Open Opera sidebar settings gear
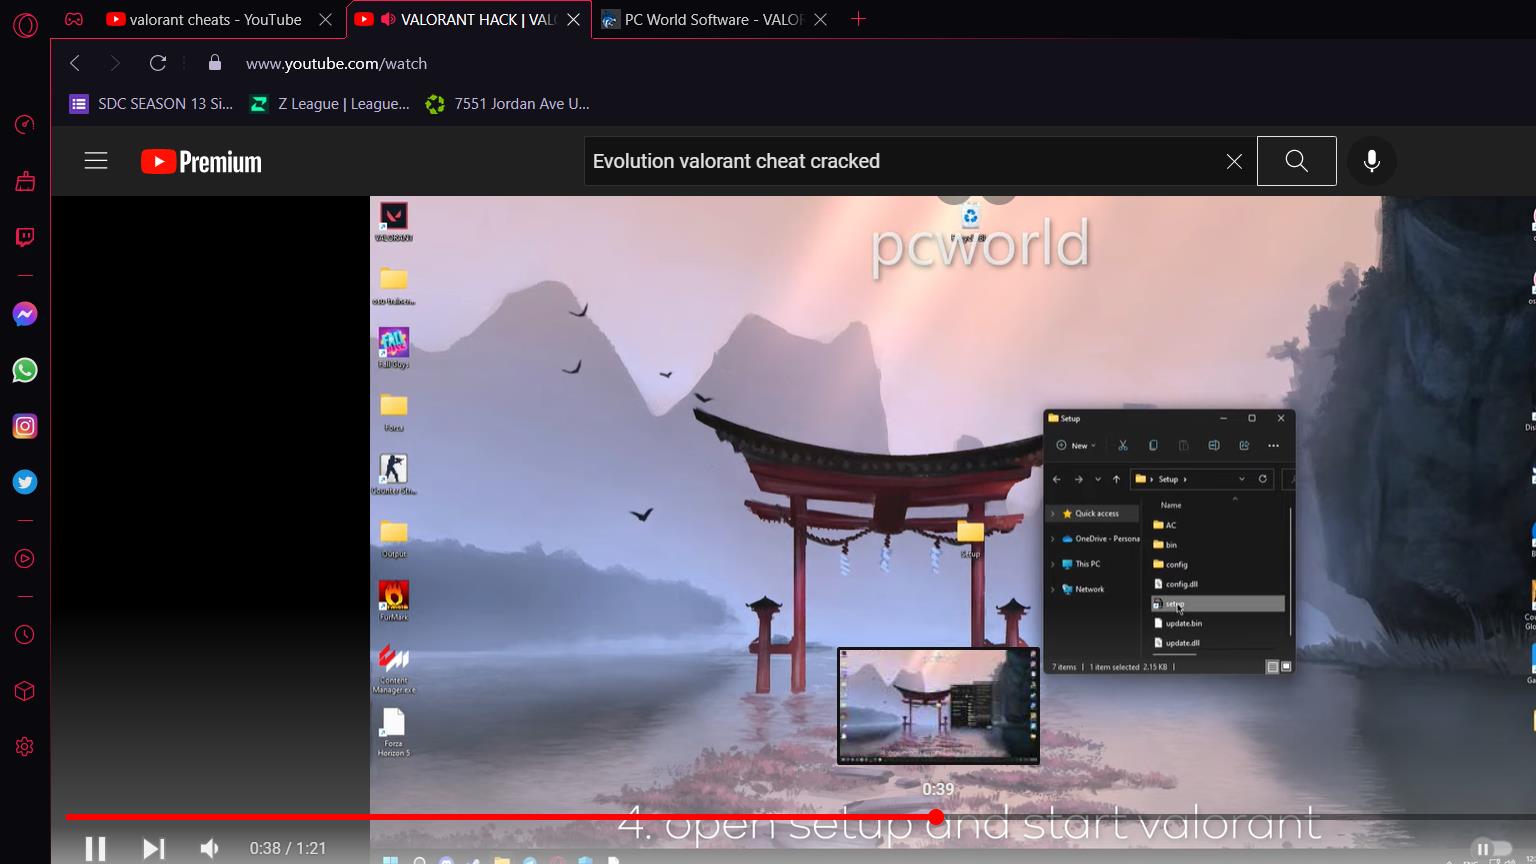1536x864 pixels. pyautogui.click(x=25, y=747)
